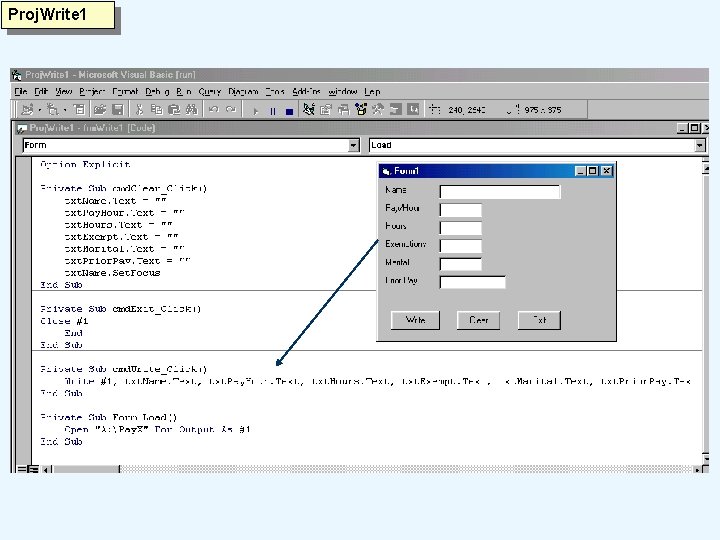This screenshot has height=540, width=720.
Task: Minimize the ProjWrite1 code window
Action: (682, 128)
